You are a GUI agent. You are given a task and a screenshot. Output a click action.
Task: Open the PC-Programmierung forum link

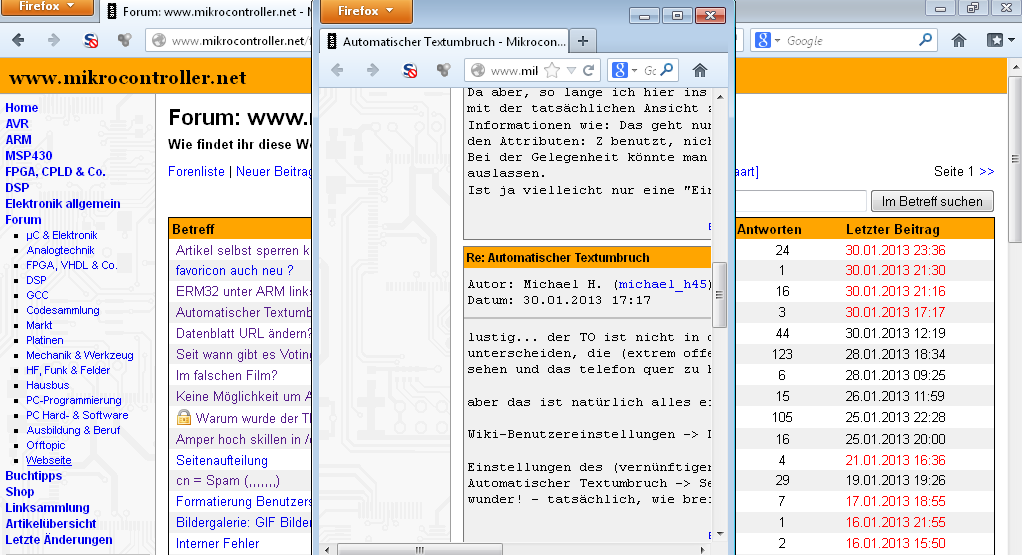click(x=74, y=400)
